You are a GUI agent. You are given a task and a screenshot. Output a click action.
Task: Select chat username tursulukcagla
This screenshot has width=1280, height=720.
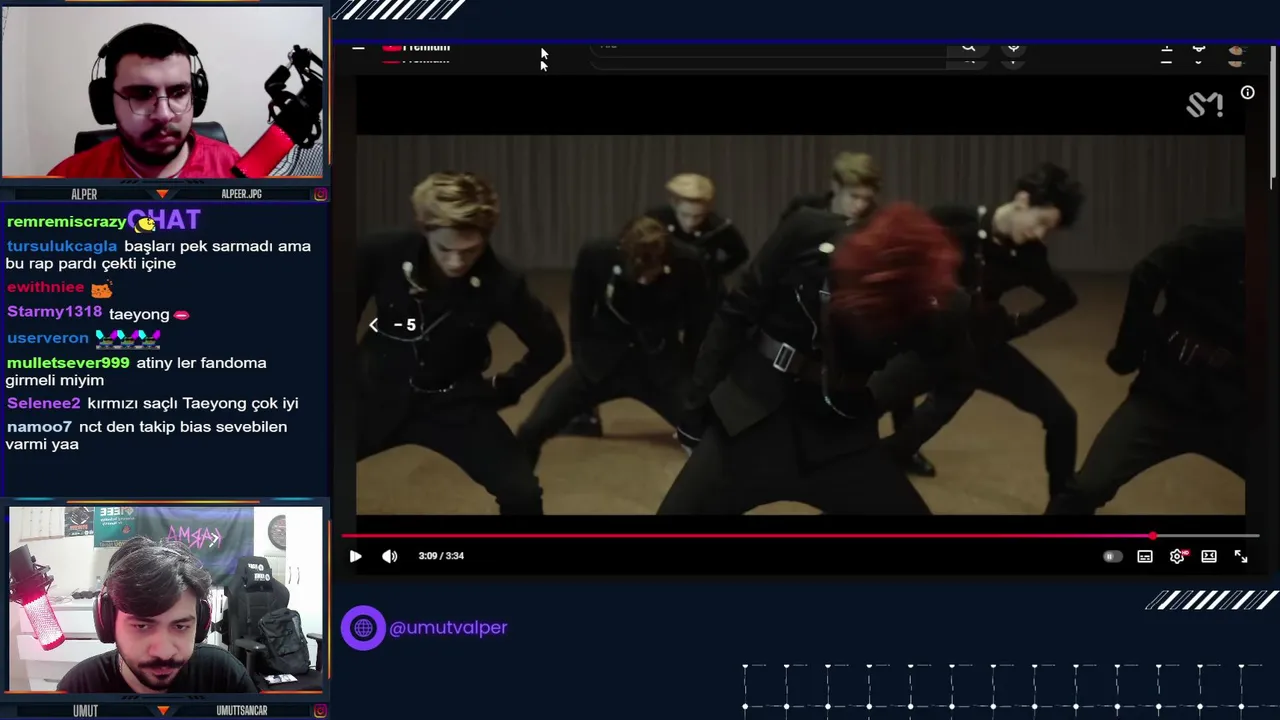(62, 246)
